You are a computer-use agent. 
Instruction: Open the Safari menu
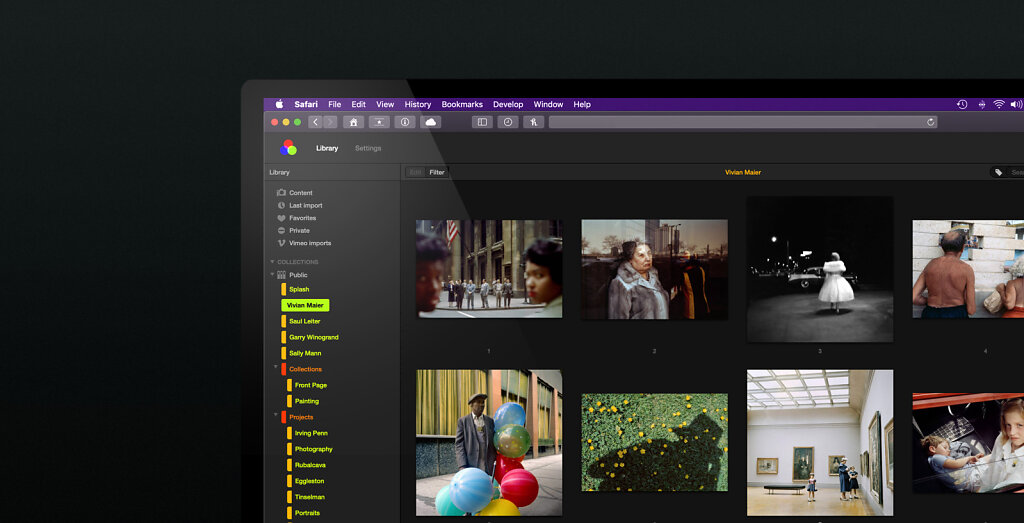click(306, 104)
